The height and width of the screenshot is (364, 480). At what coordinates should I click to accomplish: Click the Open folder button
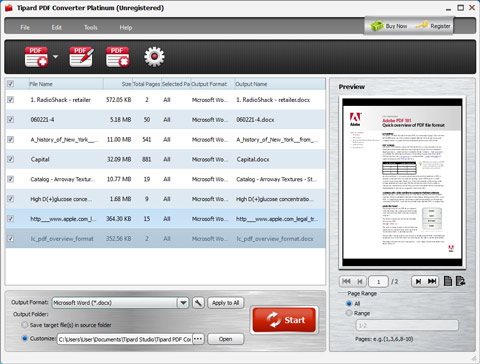[x=226, y=339]
